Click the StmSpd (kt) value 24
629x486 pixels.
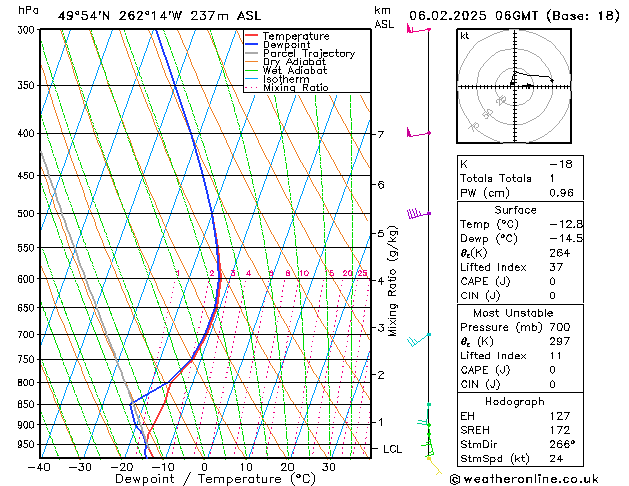pyautogui.click(x=556, y=458)
